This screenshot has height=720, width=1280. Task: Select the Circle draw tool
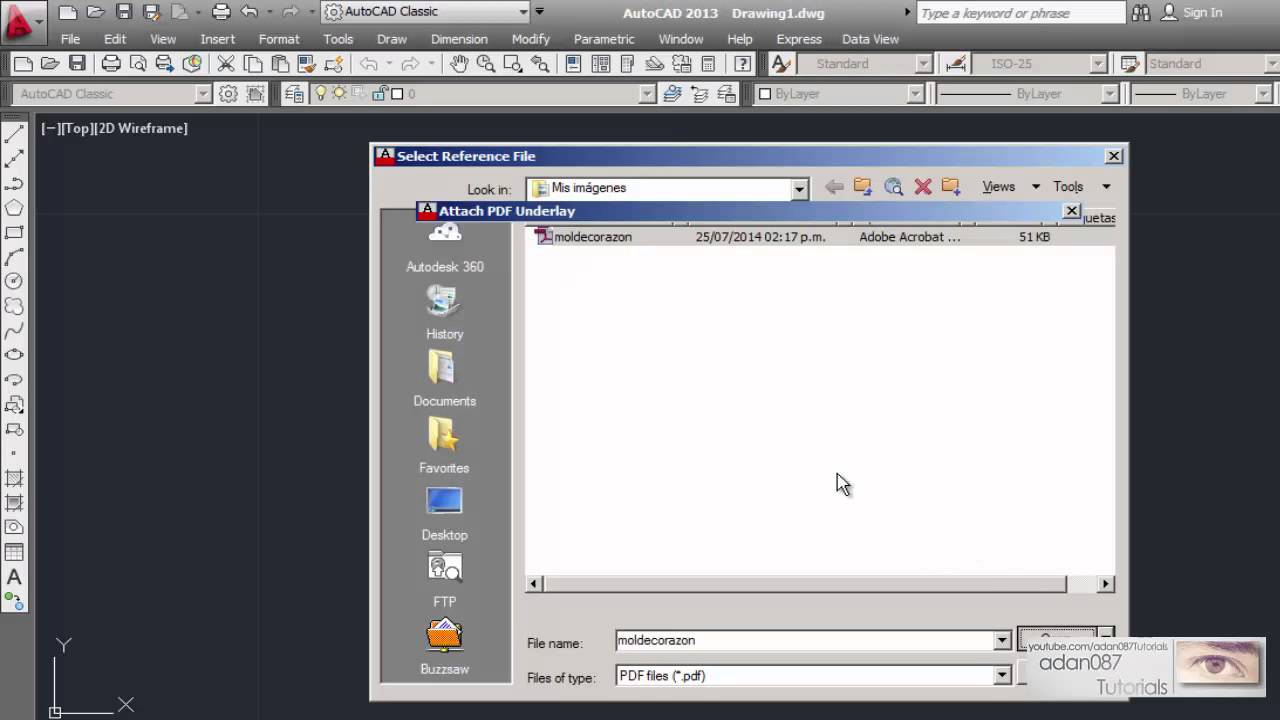[x=14, y=281]
